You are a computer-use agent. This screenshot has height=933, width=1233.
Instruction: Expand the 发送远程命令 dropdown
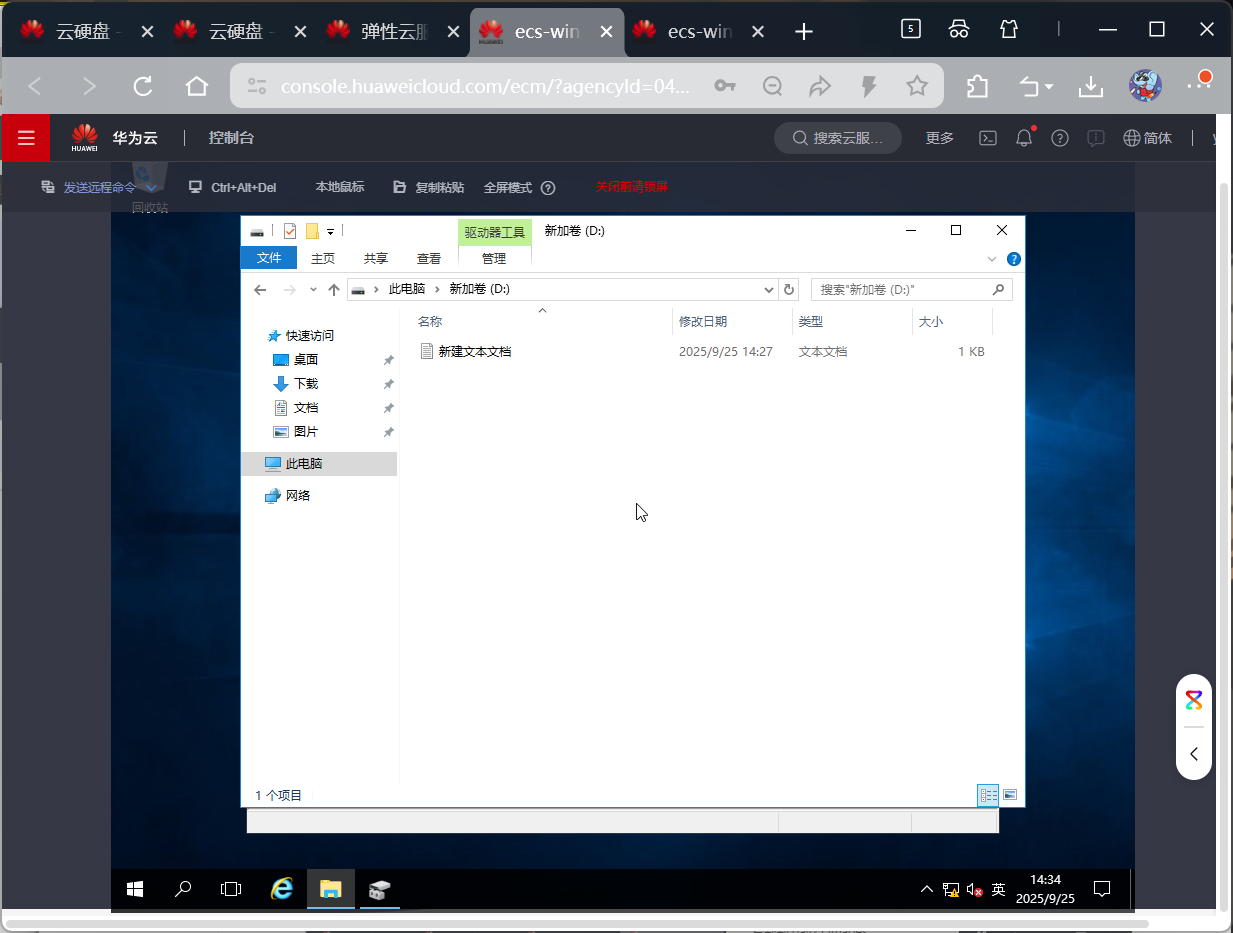151,187
